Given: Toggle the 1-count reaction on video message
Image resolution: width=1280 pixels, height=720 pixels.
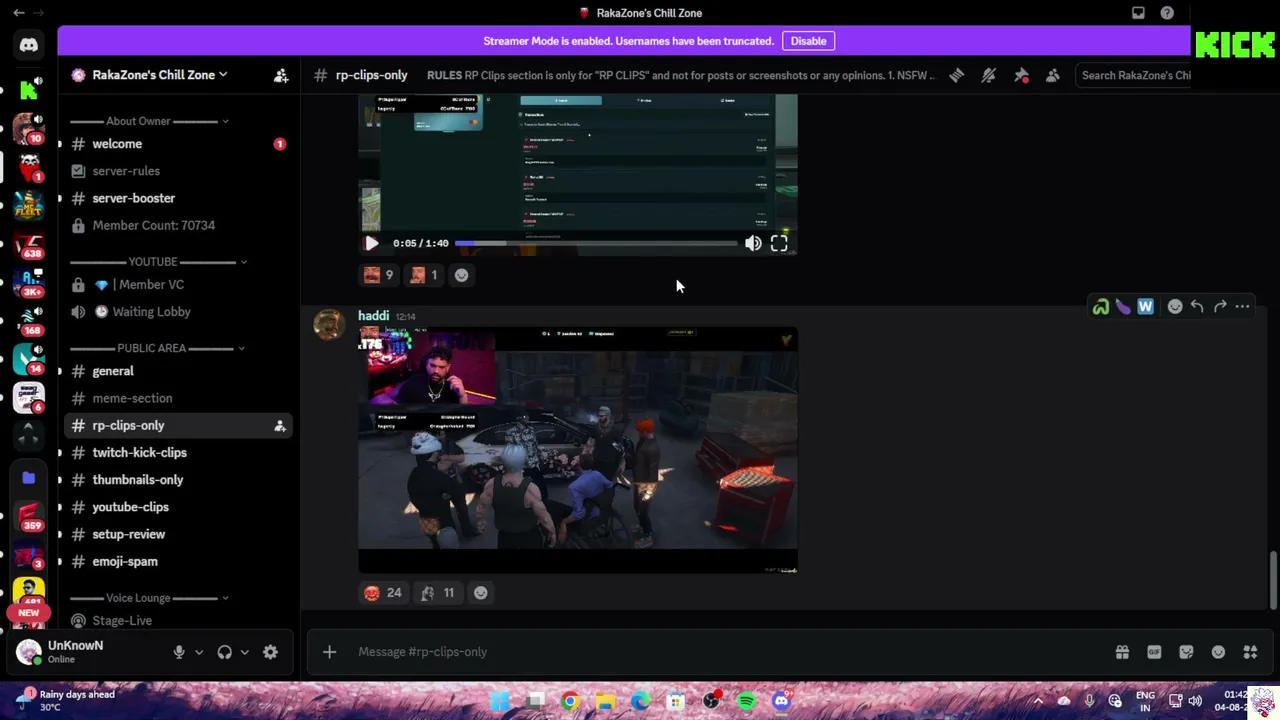Looking at the screenshot, I should pos(424,275).
